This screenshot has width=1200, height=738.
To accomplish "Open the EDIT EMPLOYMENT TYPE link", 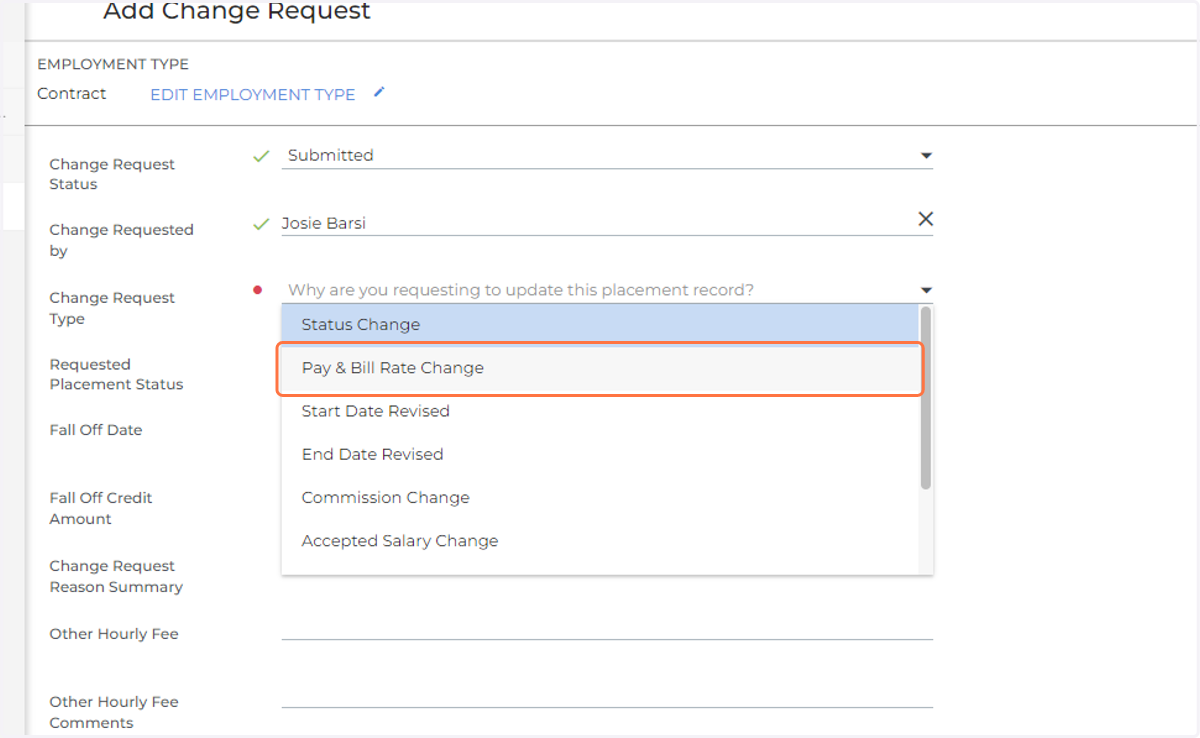I will [253, 94].
